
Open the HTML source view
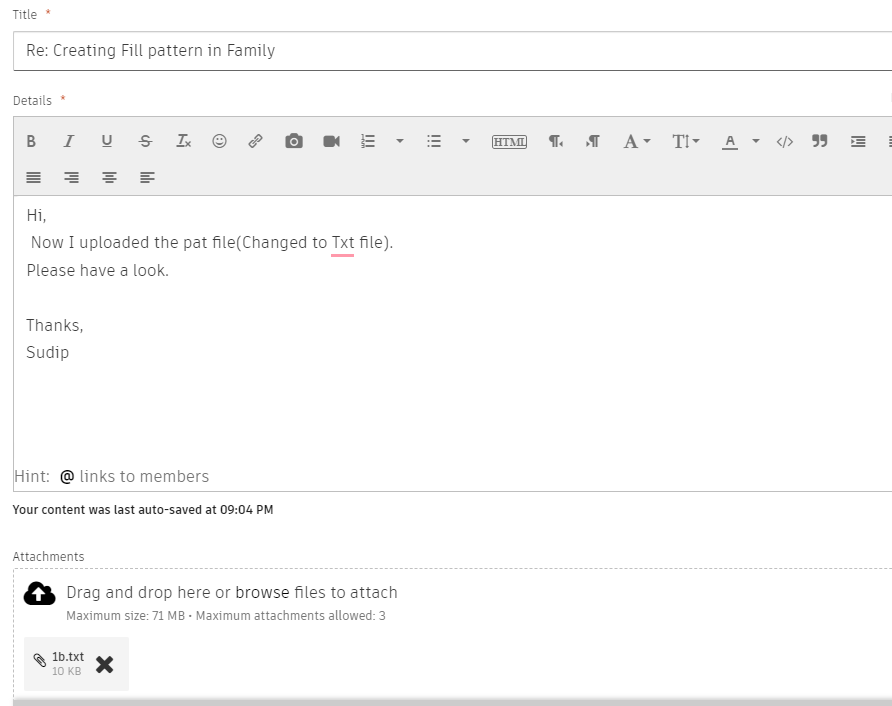[509, 141]
